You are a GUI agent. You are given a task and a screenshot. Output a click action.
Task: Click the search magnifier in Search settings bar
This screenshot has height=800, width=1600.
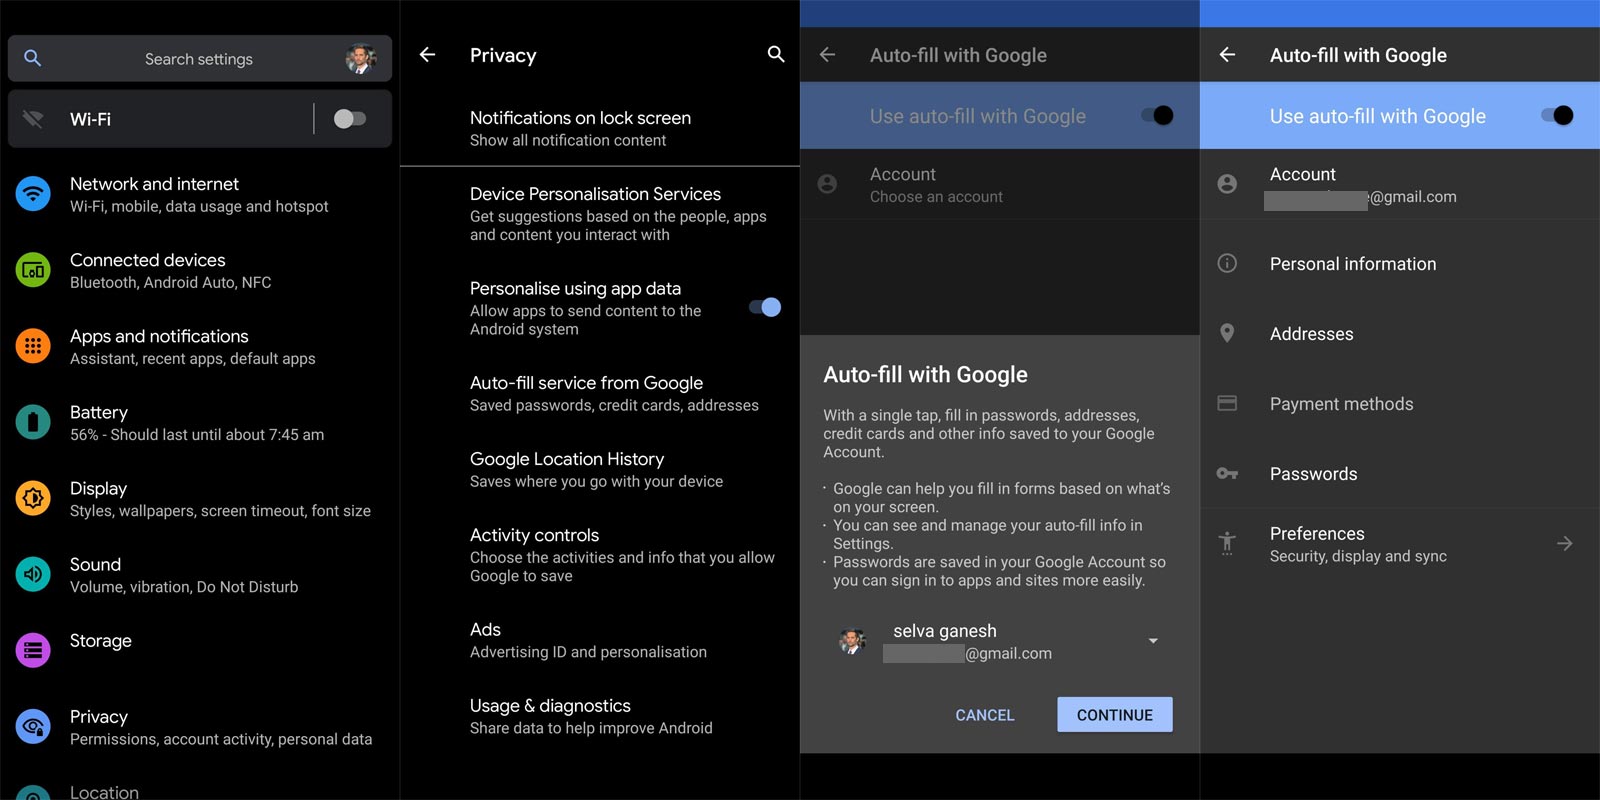coord(32,58)
